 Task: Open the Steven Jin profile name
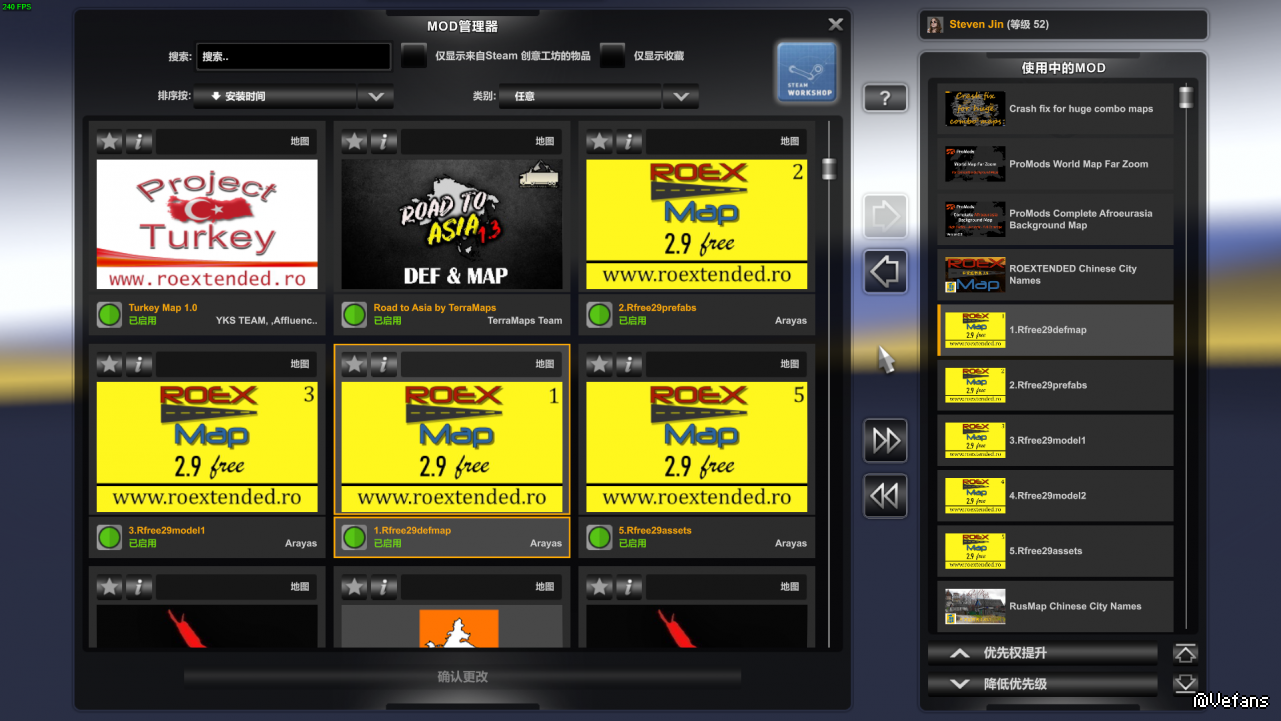[x=977, y=25]
